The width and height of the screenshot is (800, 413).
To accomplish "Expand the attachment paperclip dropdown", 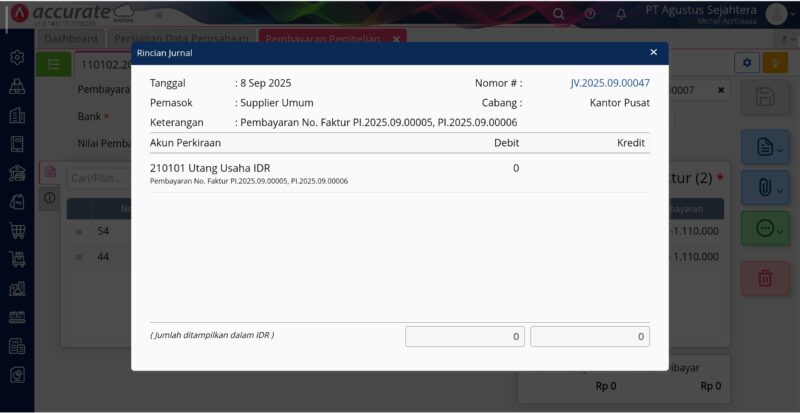I will pos(765,187).
